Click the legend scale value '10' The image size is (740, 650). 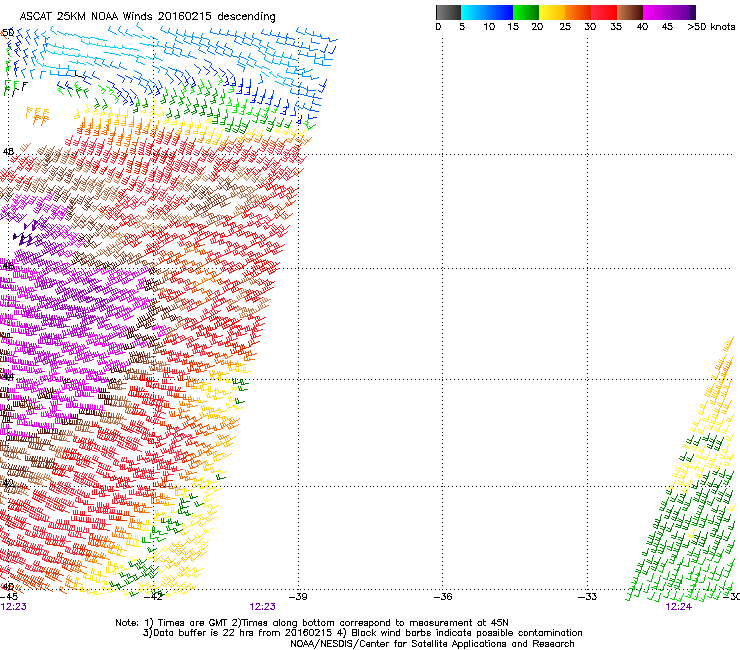point(489,27)
